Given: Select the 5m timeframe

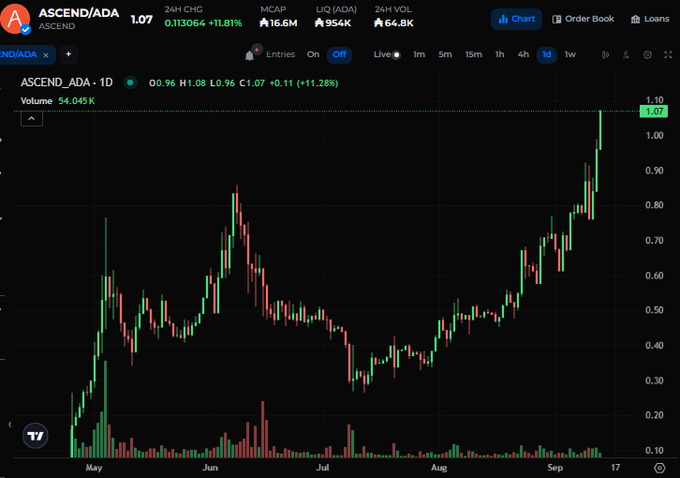Looking at the screenshot, I should click(x=445, y=55).
